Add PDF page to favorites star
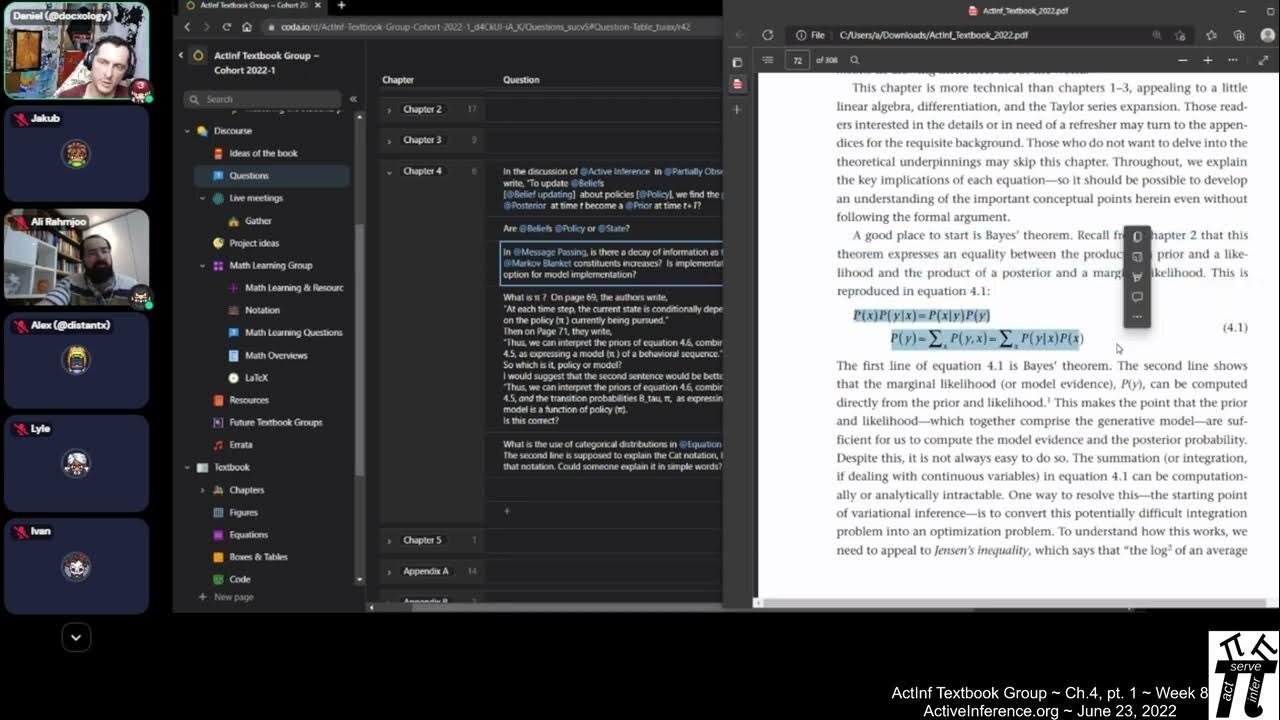Image resolution: width=1280 pixels, height=720 pixels. (x=1180, y=35)
